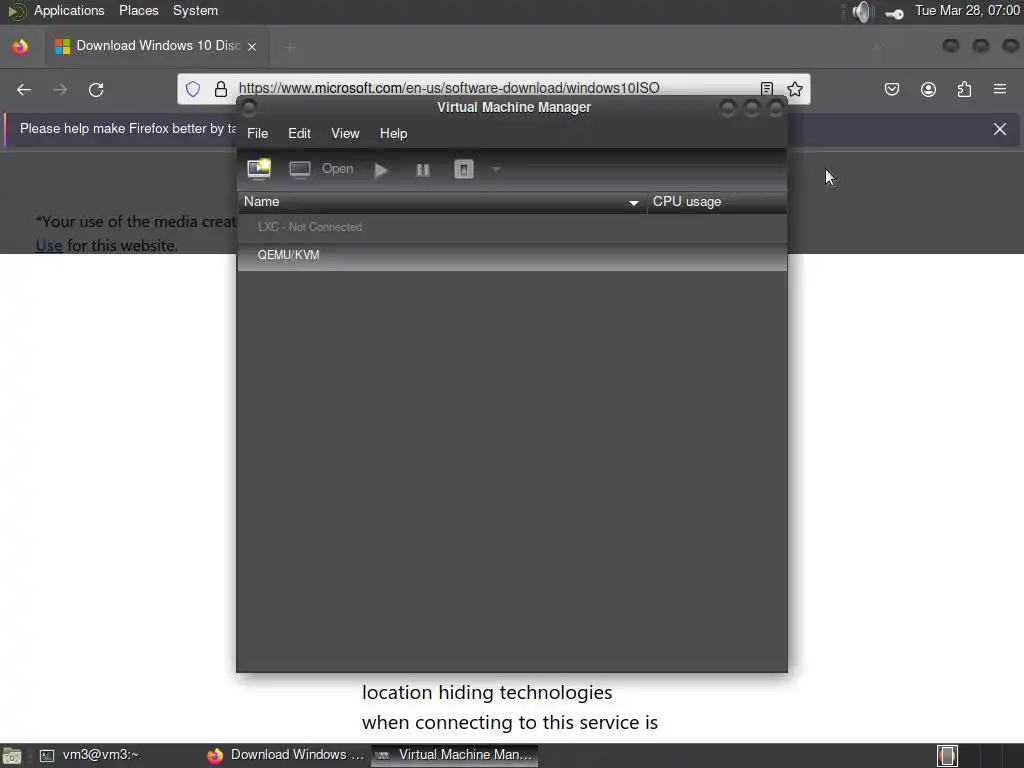The image size is (1024, 768).
Task: Select the Download Windows 10 Disc tab
Action: click(x=157, y=46)
